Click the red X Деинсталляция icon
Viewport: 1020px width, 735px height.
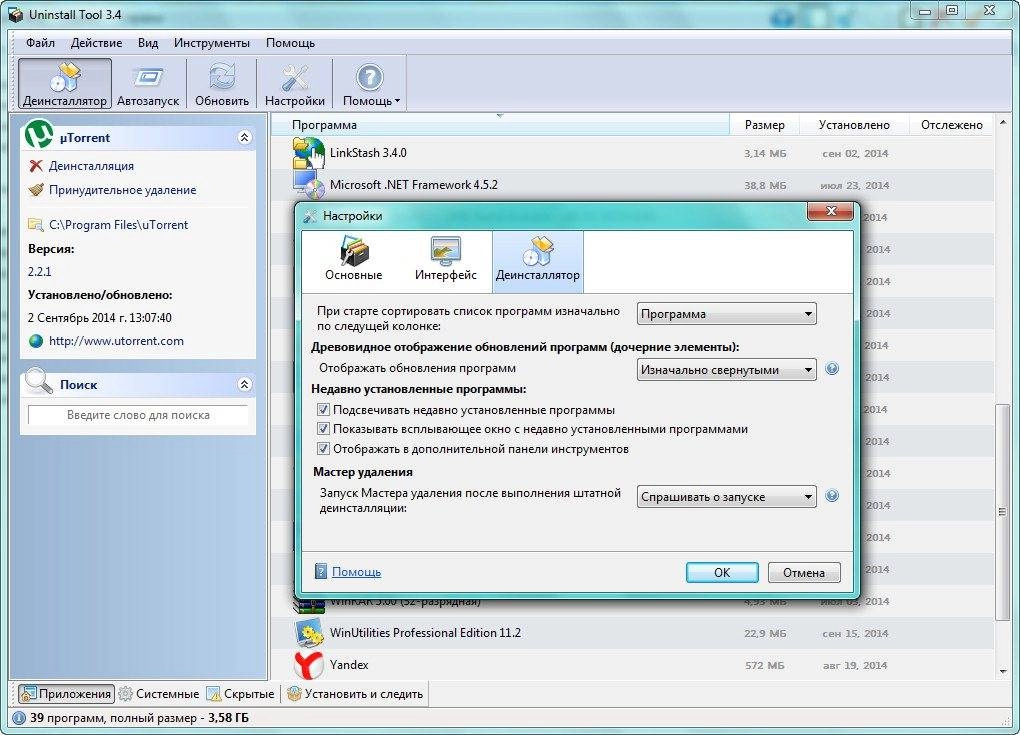(x=36, y=166)
